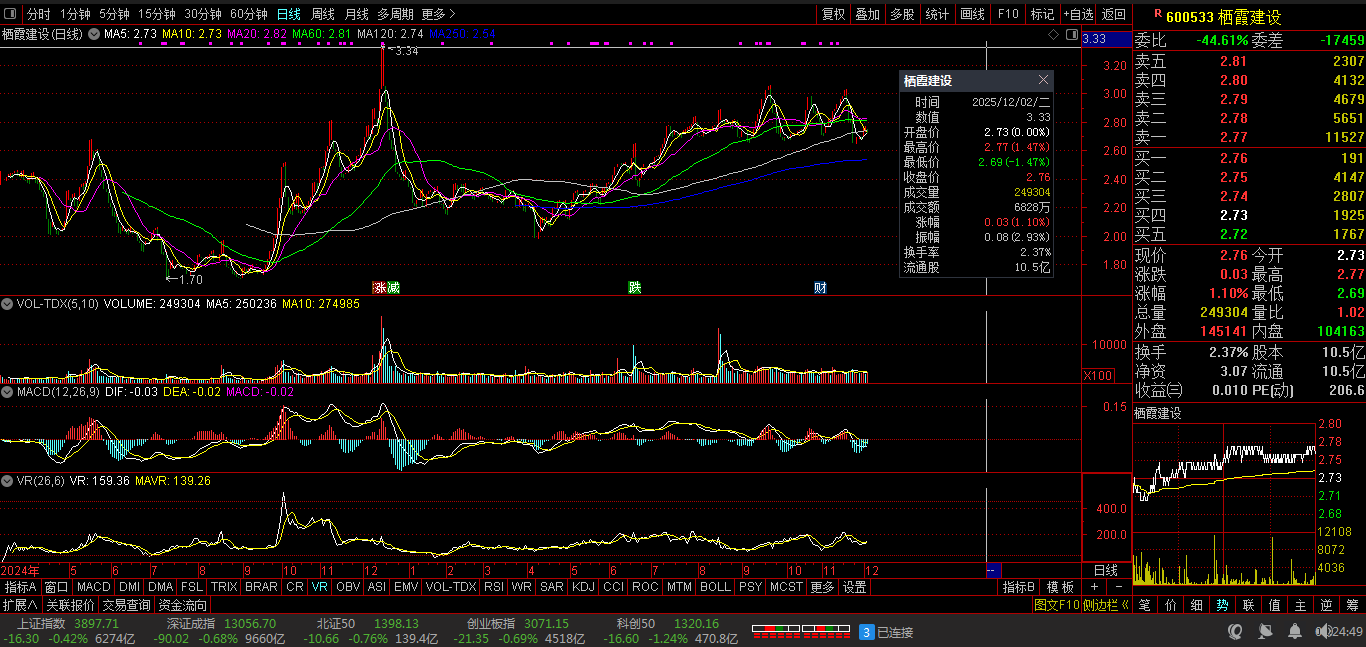The width and height of the screenshot is (1366, 647).
Task: Expand the dropdown arrow next to 栖霞建设(日线)
Action: 94,35
